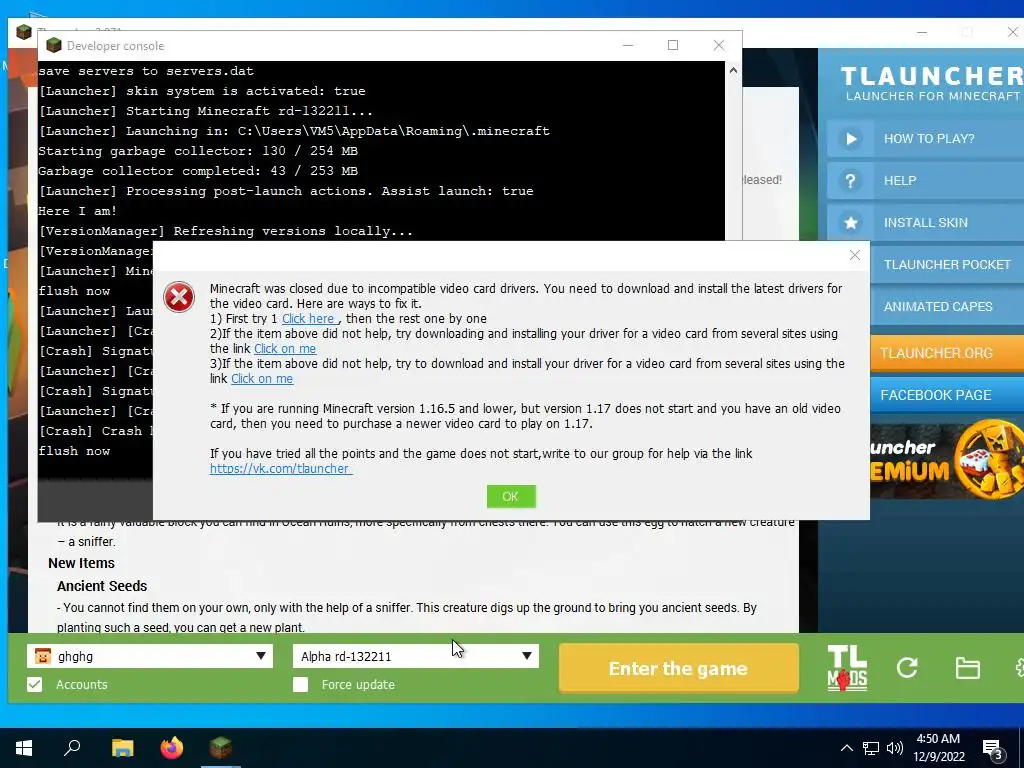Minimize the Developer console window
1024x768 pixels.
628,45
